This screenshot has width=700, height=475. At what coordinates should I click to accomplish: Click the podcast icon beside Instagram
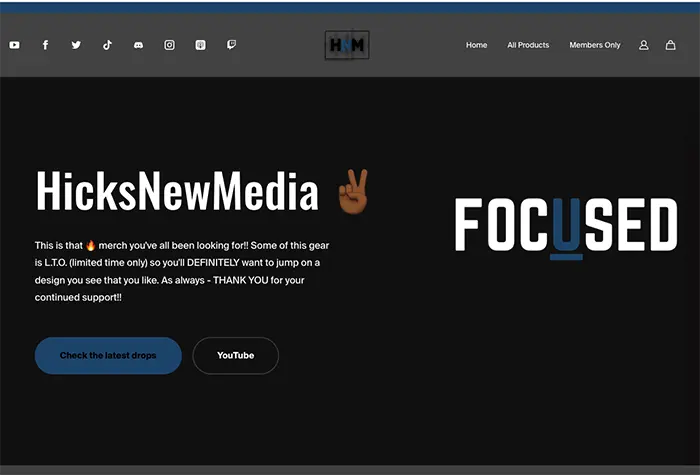coord(200,45)
